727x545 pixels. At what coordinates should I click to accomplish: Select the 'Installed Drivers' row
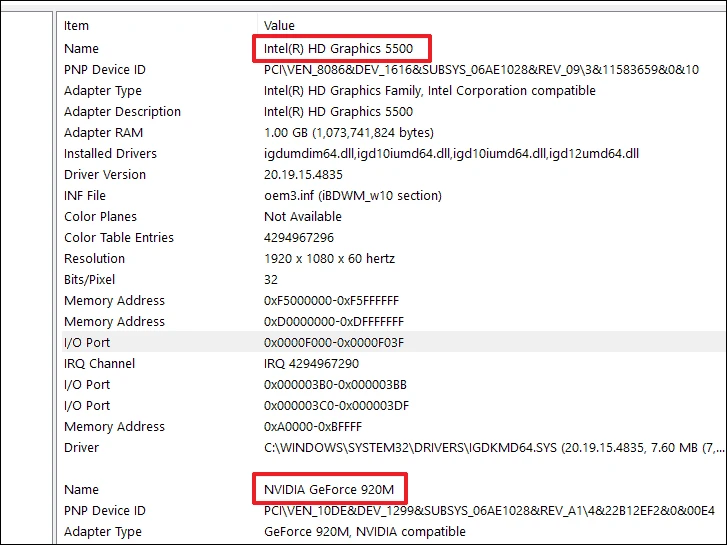pos(393,154)
